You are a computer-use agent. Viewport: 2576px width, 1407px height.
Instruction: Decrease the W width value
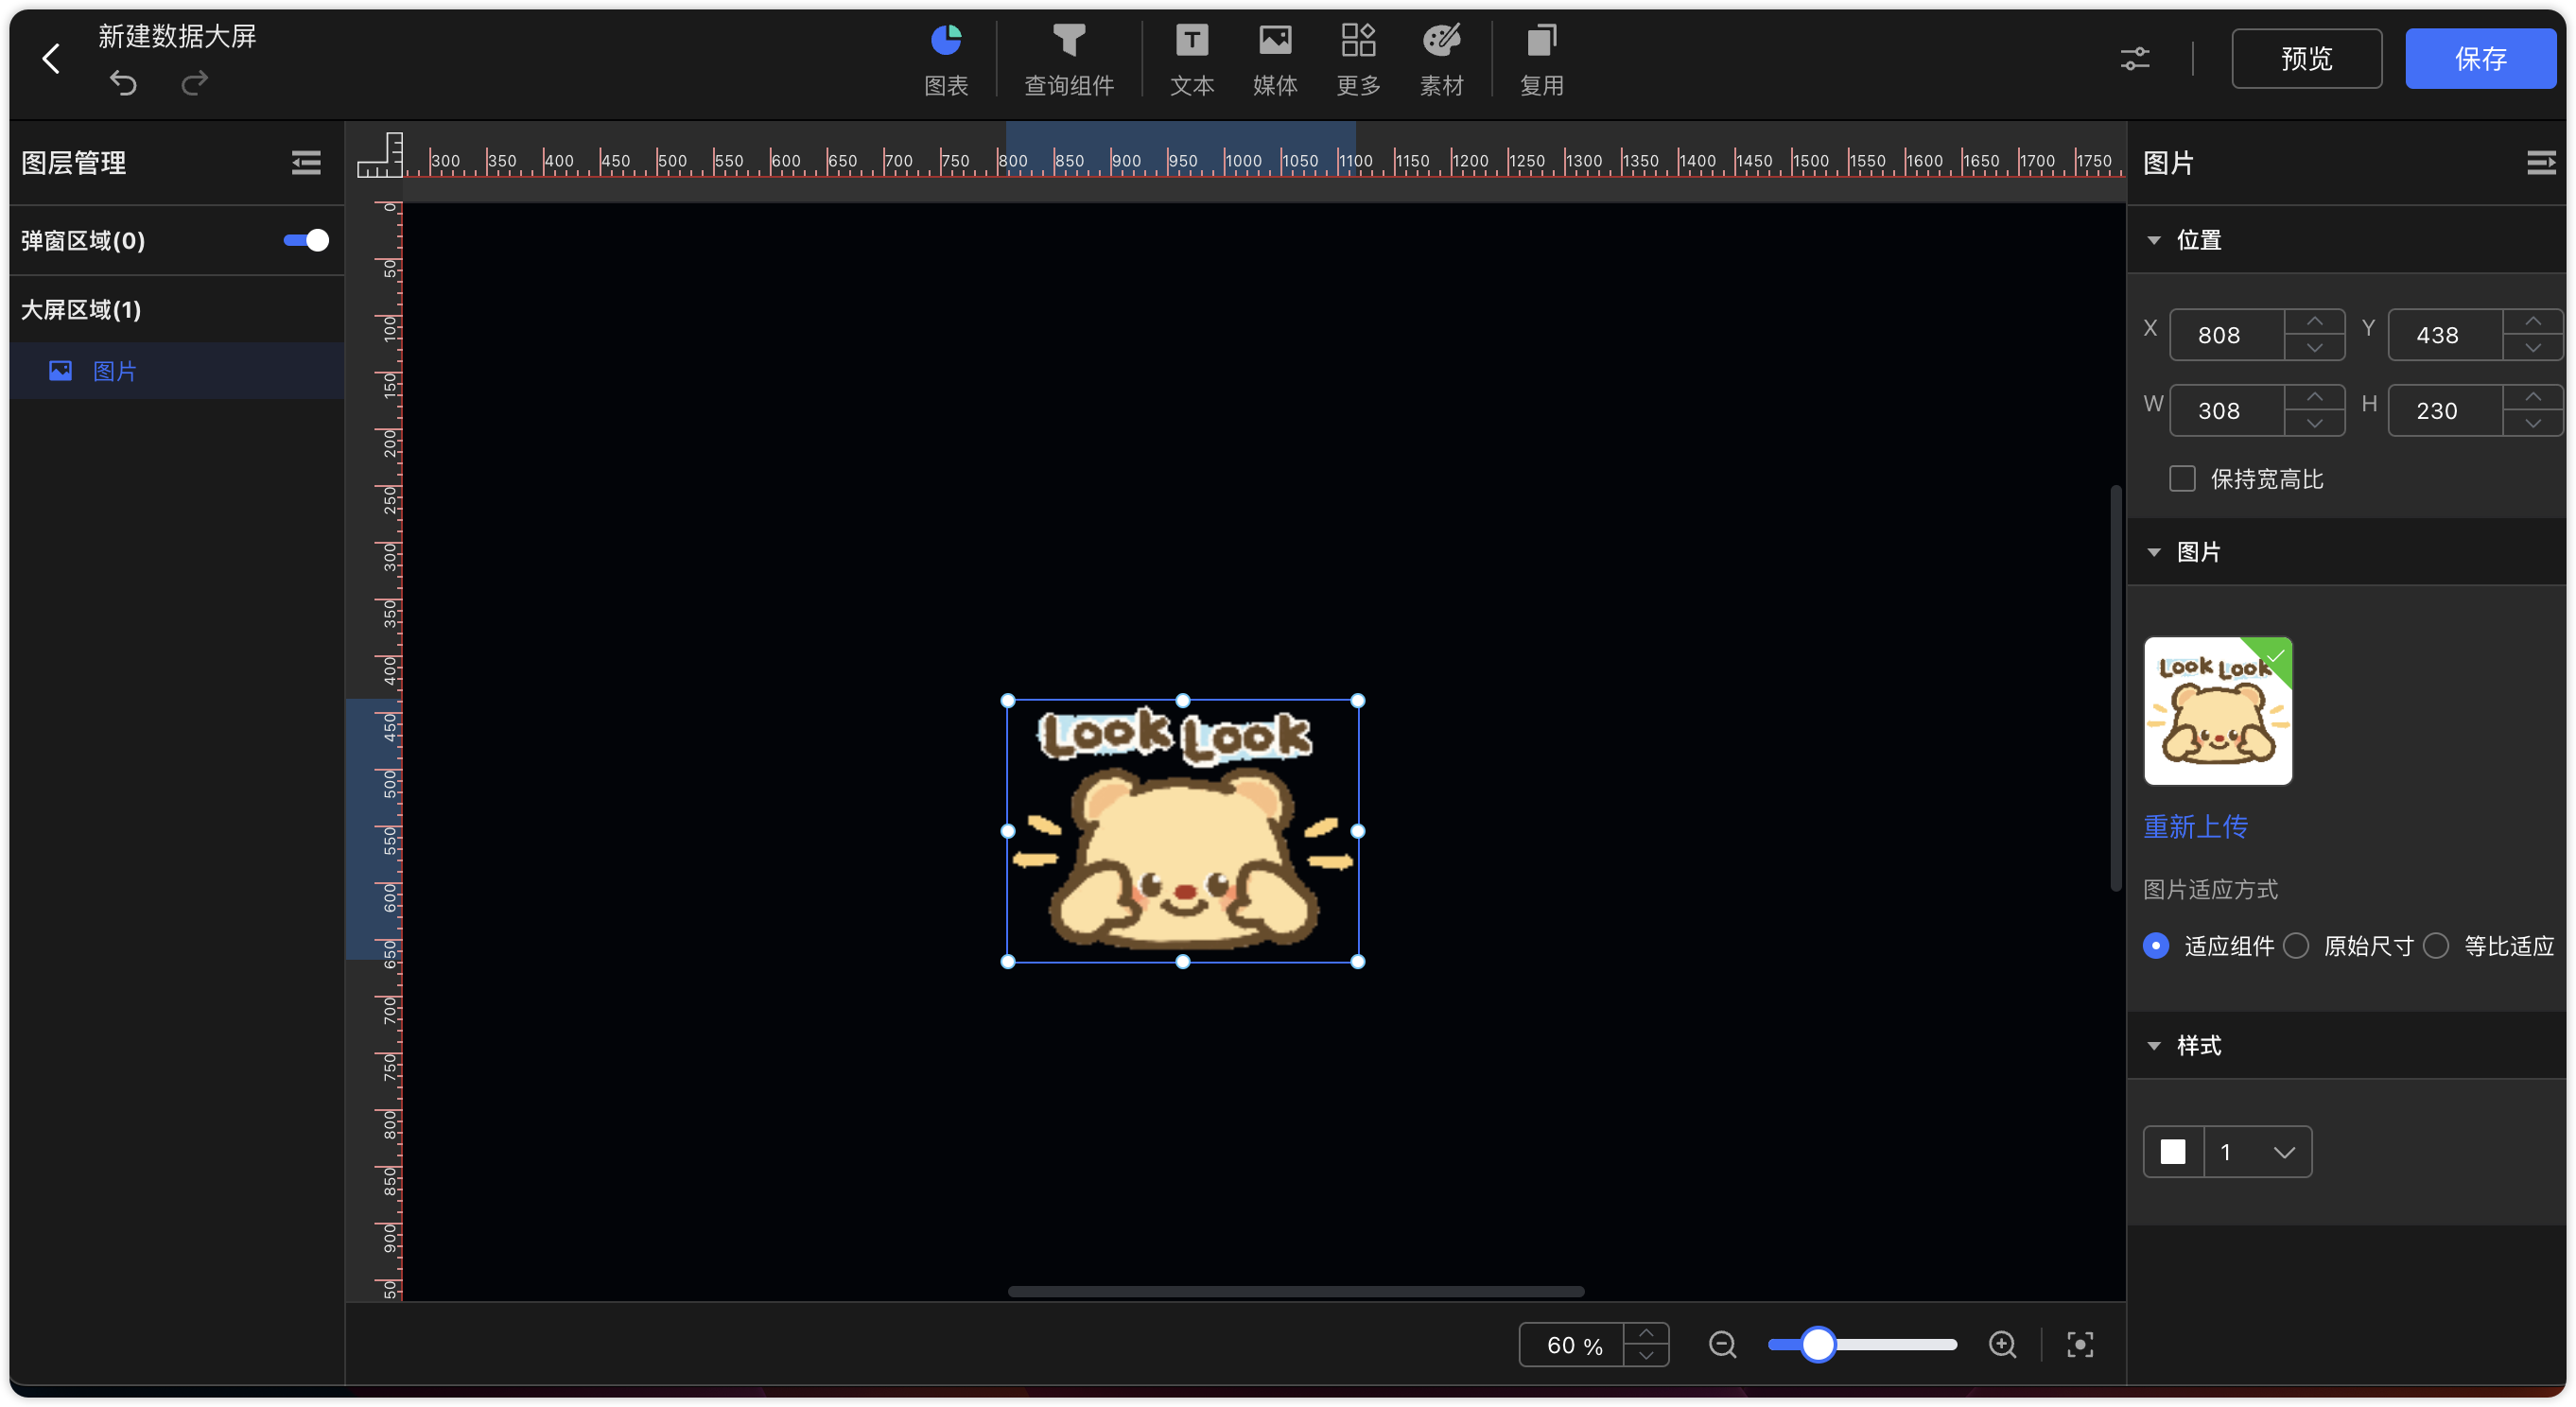(2315, 423)
